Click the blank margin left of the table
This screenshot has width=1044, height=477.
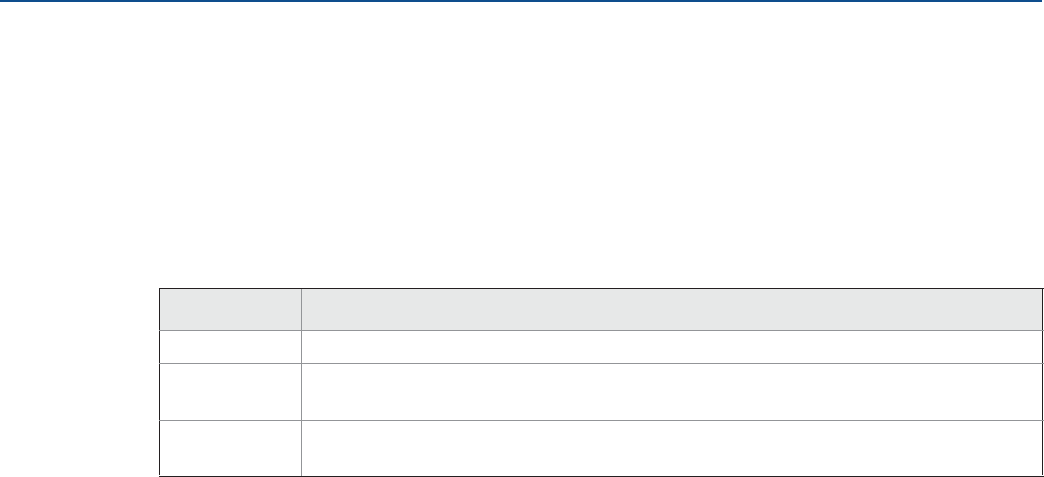[78, 380]
